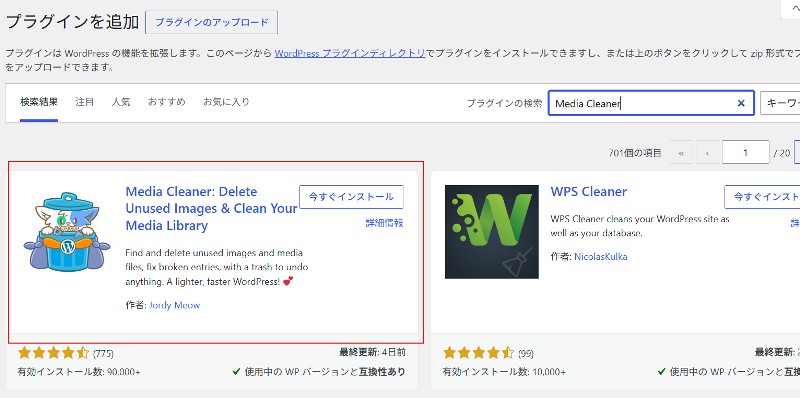This screenshot has width=800, height=398.
Task: Switch to the お気に入り tab
Action: click(227, 102)
